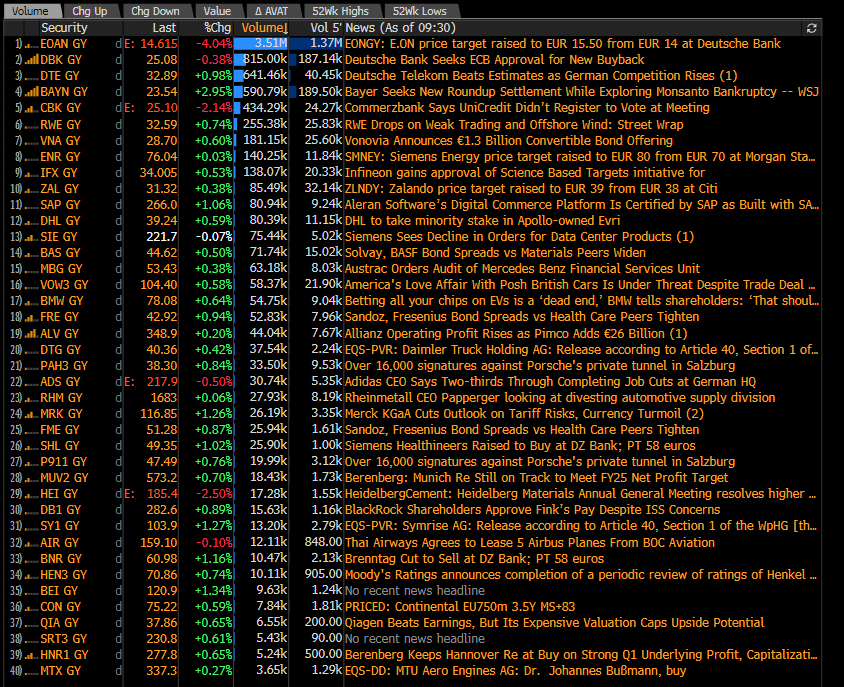844x687 pixels.
Task: Open the Zalando price target headline
Action: pos(531,189)
